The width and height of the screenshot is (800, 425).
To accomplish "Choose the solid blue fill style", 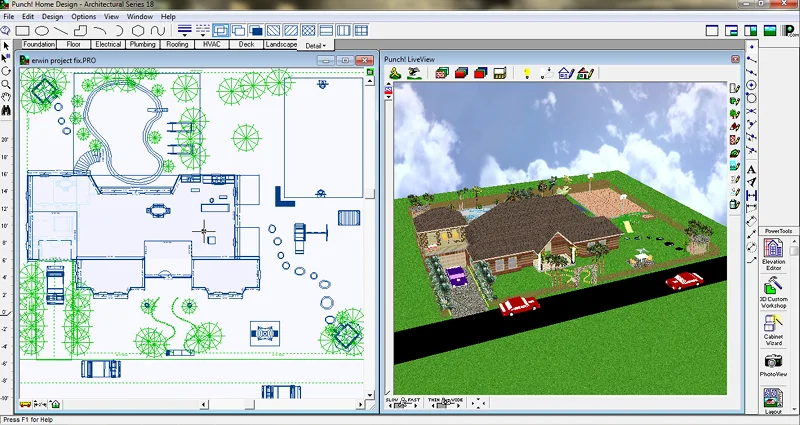I will click(x=256, y=31).
